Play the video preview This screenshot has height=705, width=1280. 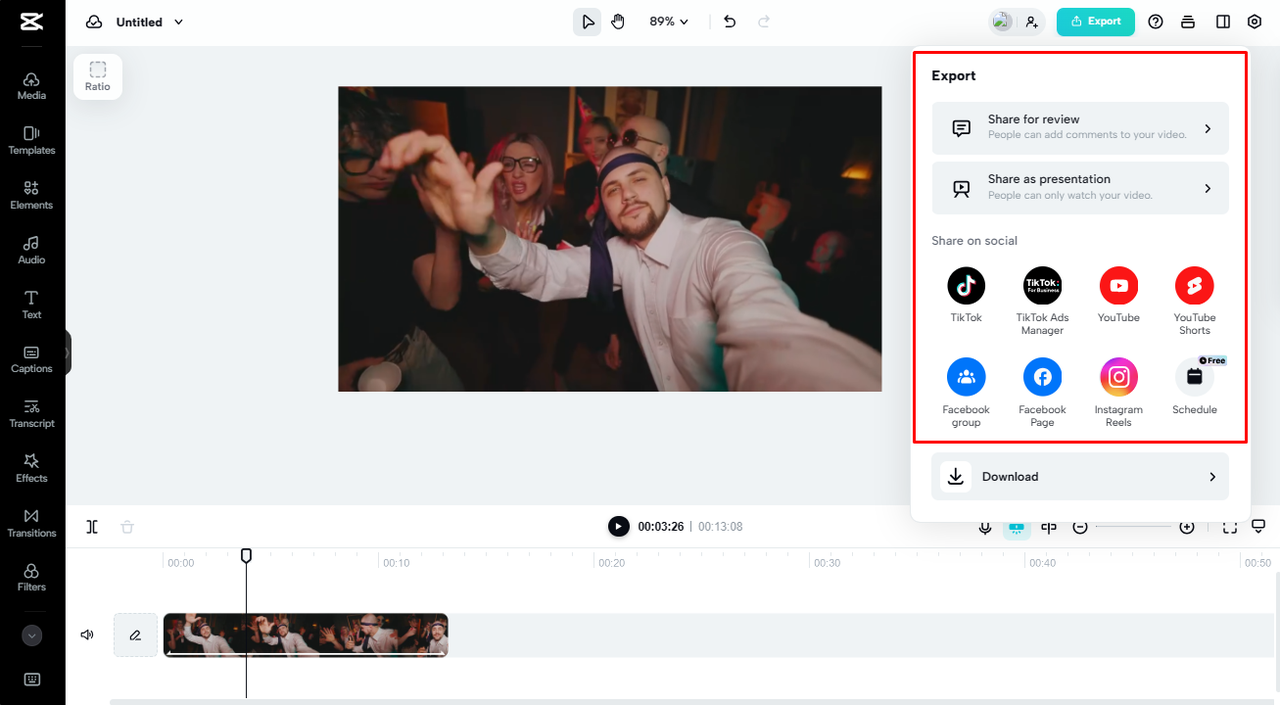pyautogui.click(x=619, y=526)
